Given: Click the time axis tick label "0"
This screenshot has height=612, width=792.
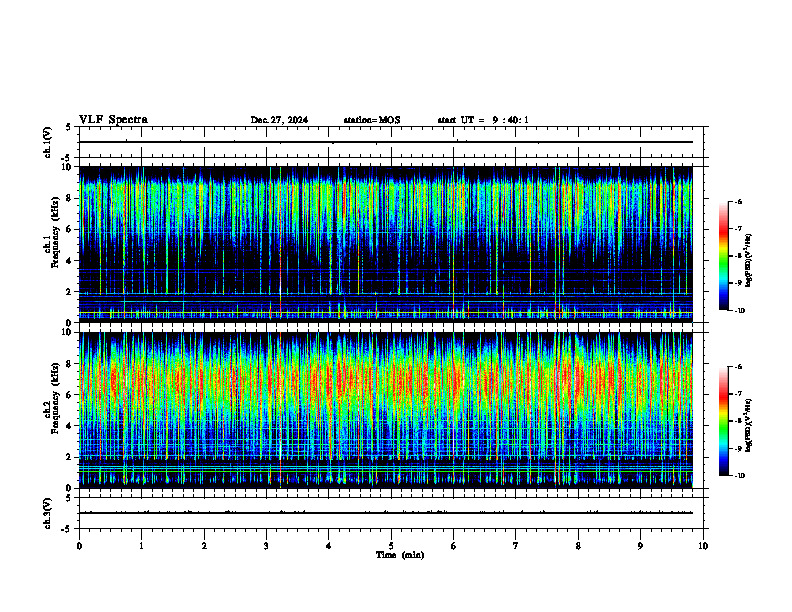Looking at the screenshot, I should [79, 546].
